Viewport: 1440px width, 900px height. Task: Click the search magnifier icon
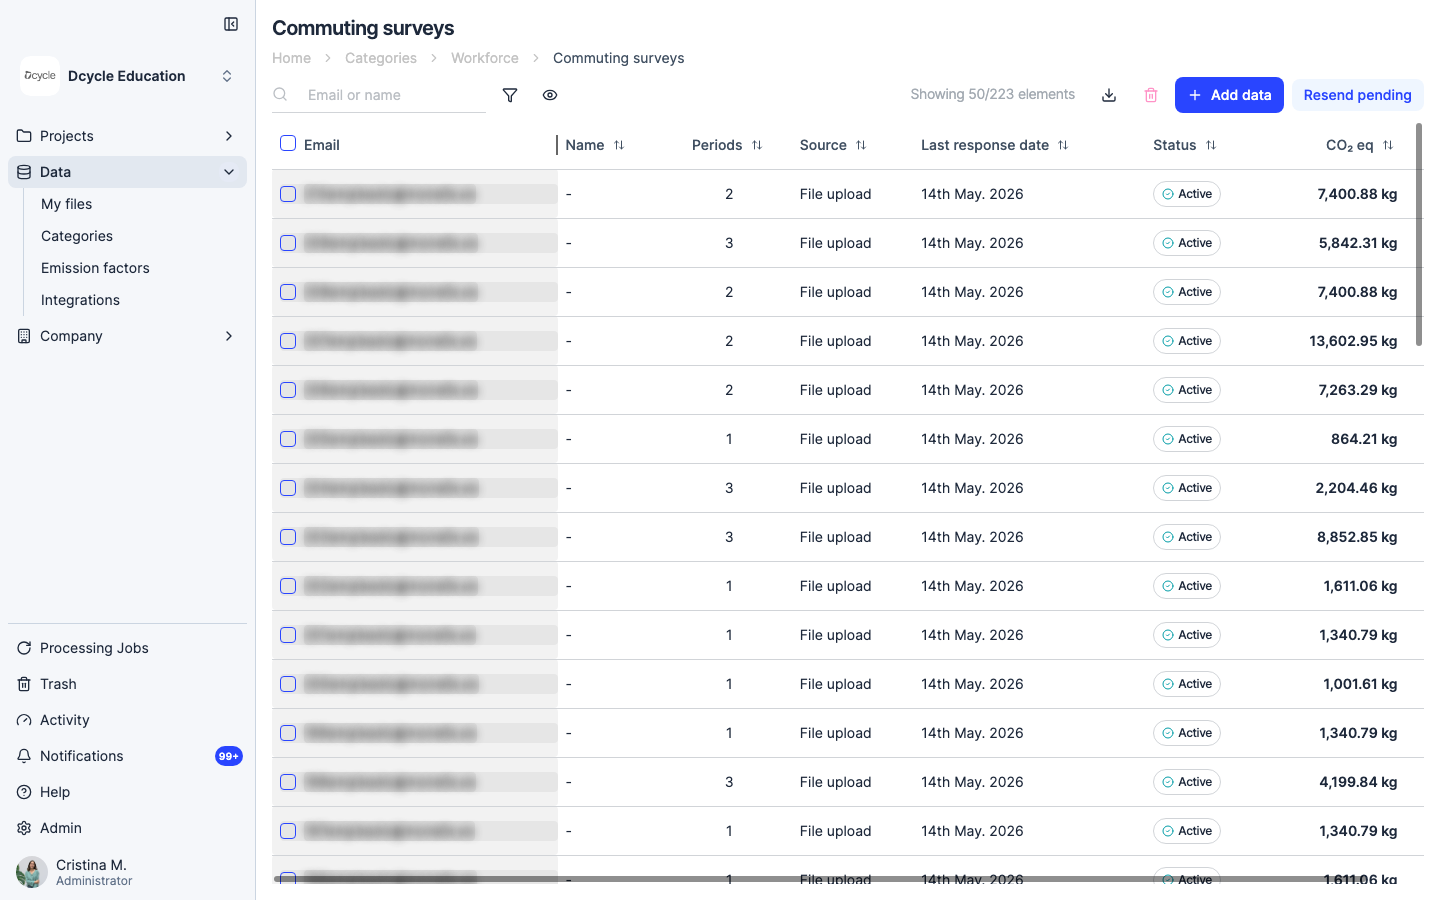[281, 94]
